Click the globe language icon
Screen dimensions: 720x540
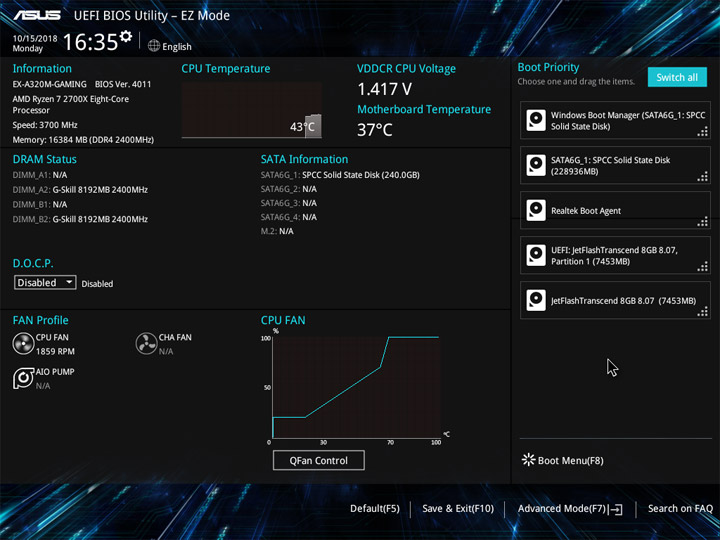click(154, 46)
